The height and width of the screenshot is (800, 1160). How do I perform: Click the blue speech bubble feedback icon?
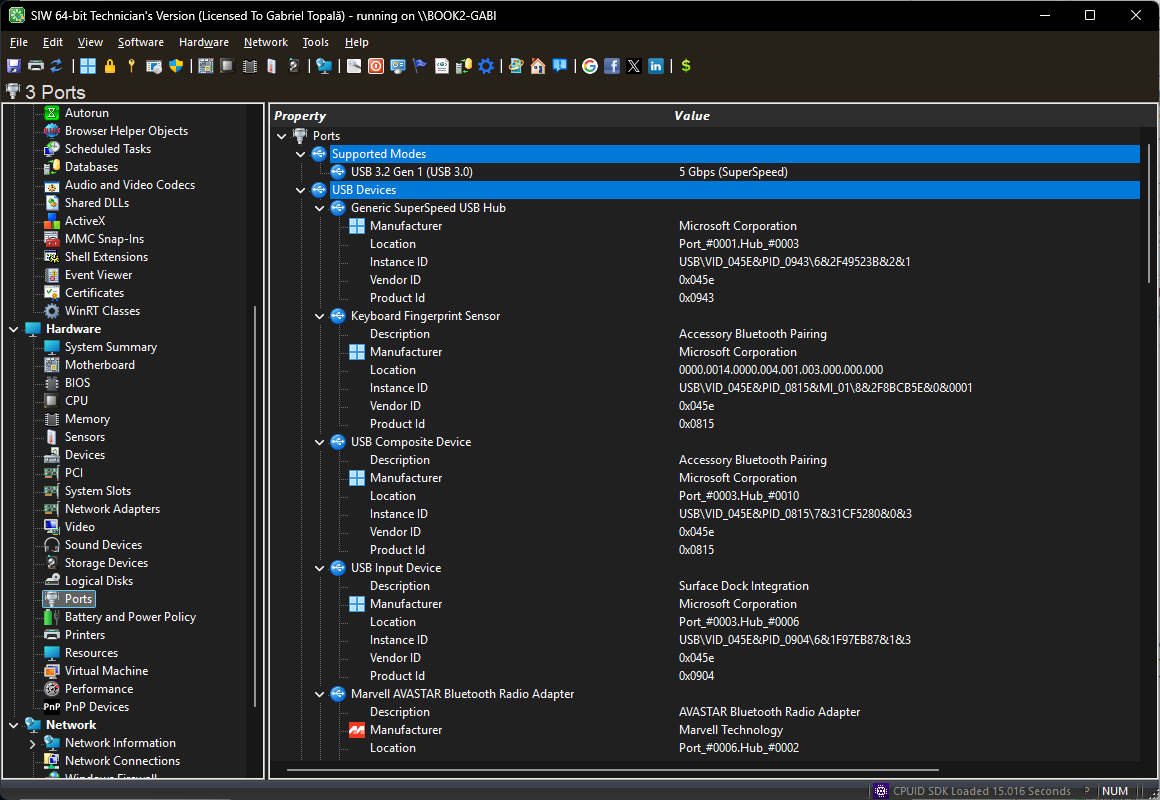coord(560,66)
